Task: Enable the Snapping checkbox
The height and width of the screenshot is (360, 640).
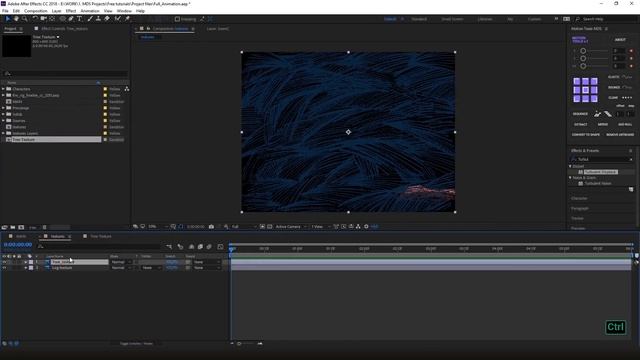Action: 177,19
